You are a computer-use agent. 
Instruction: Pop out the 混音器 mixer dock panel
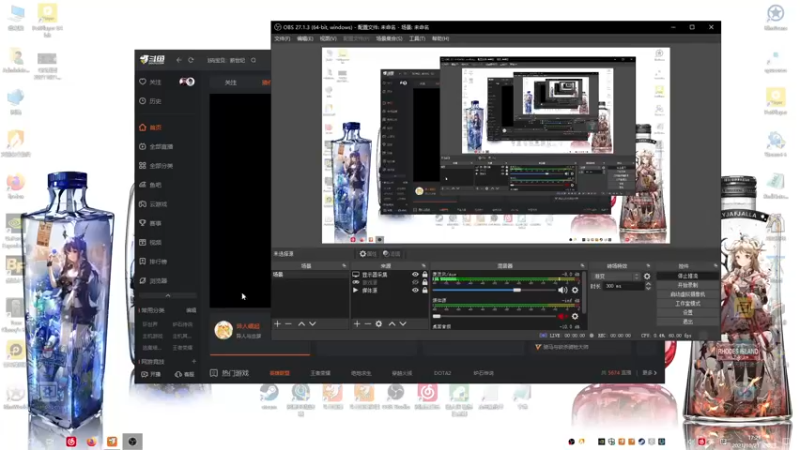coord(582,266)
